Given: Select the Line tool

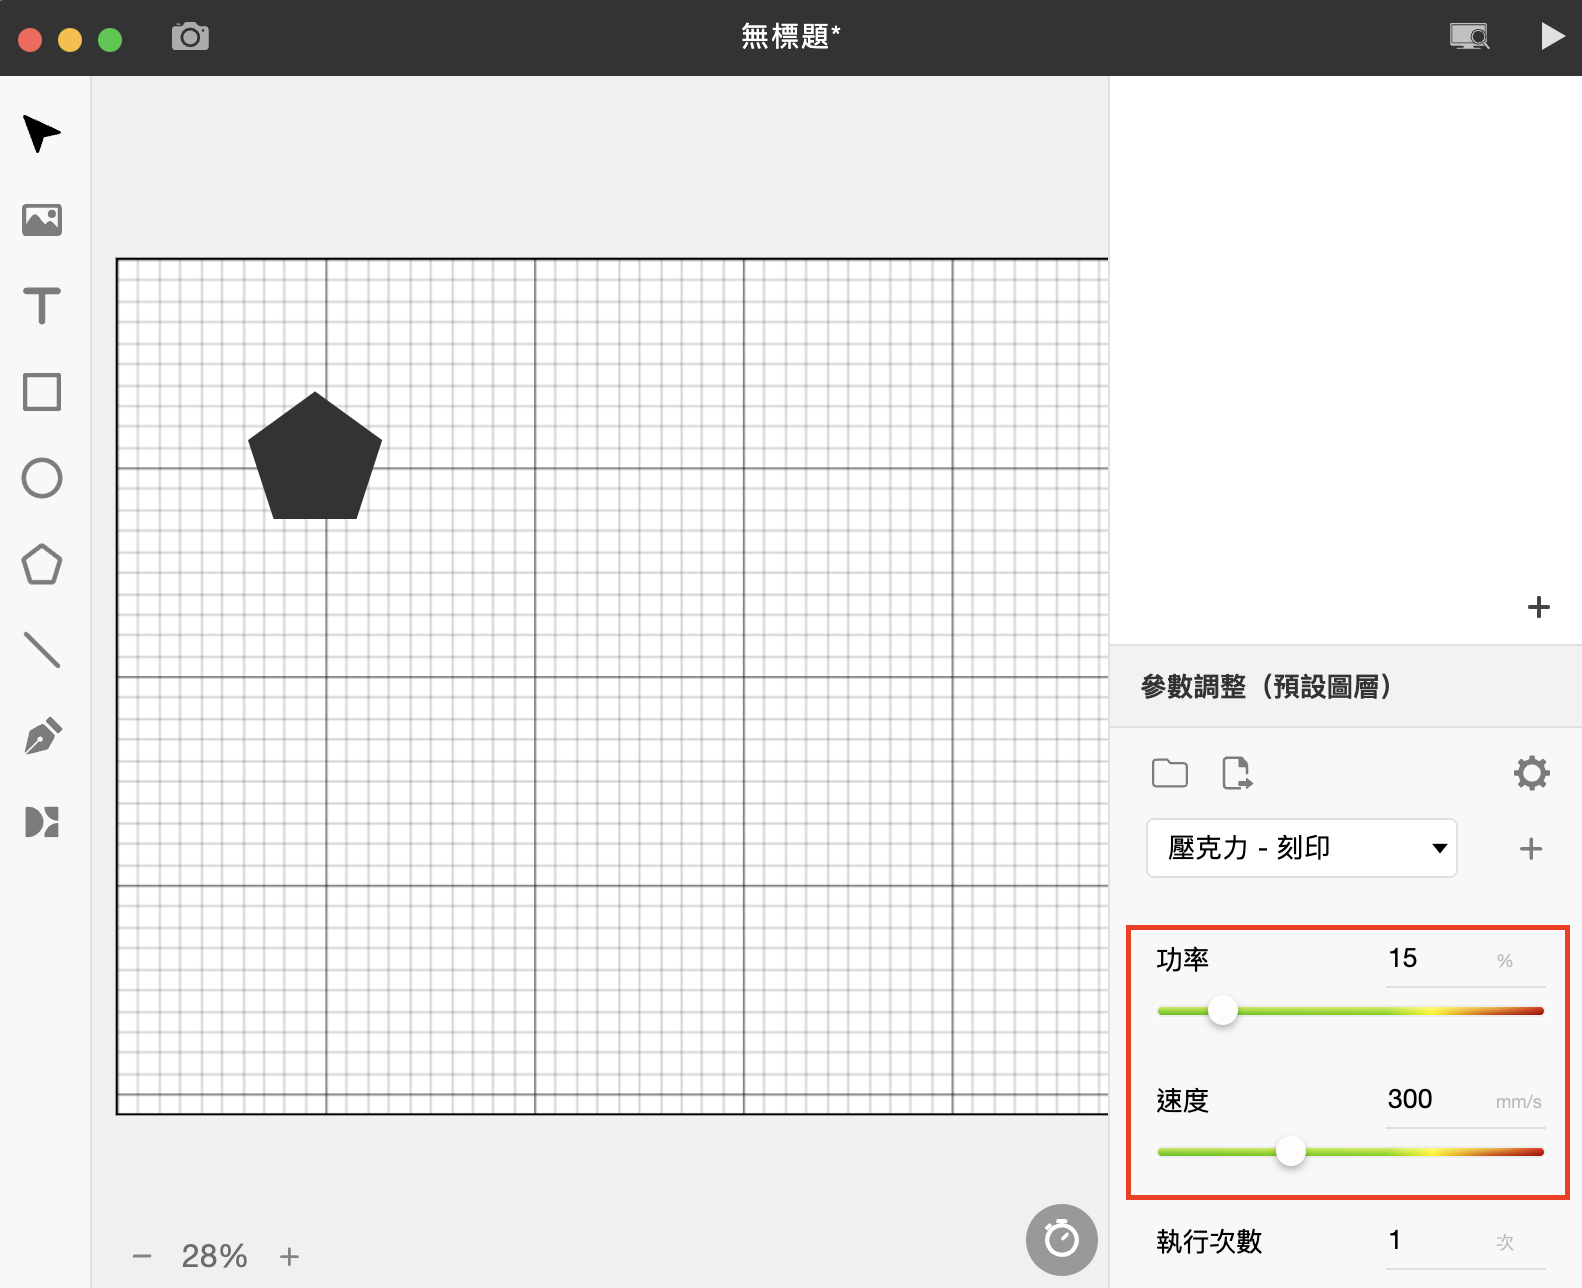Looking at the screenshot, I should 42,650.
